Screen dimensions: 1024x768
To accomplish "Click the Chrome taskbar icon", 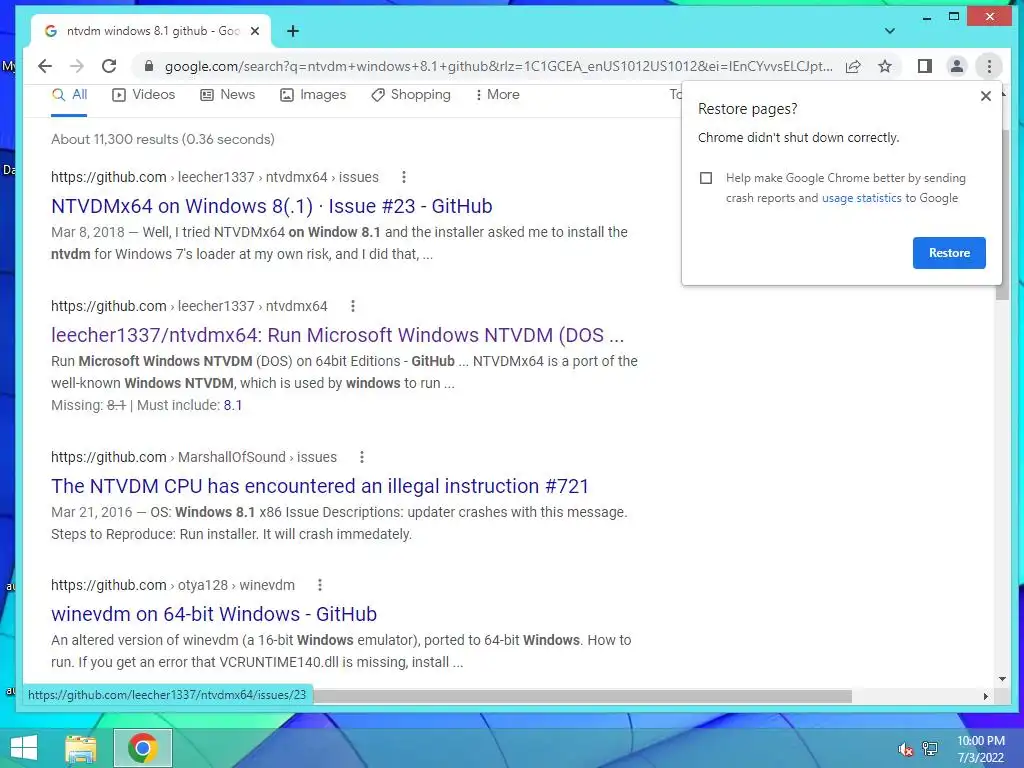I will click(142, 748).
